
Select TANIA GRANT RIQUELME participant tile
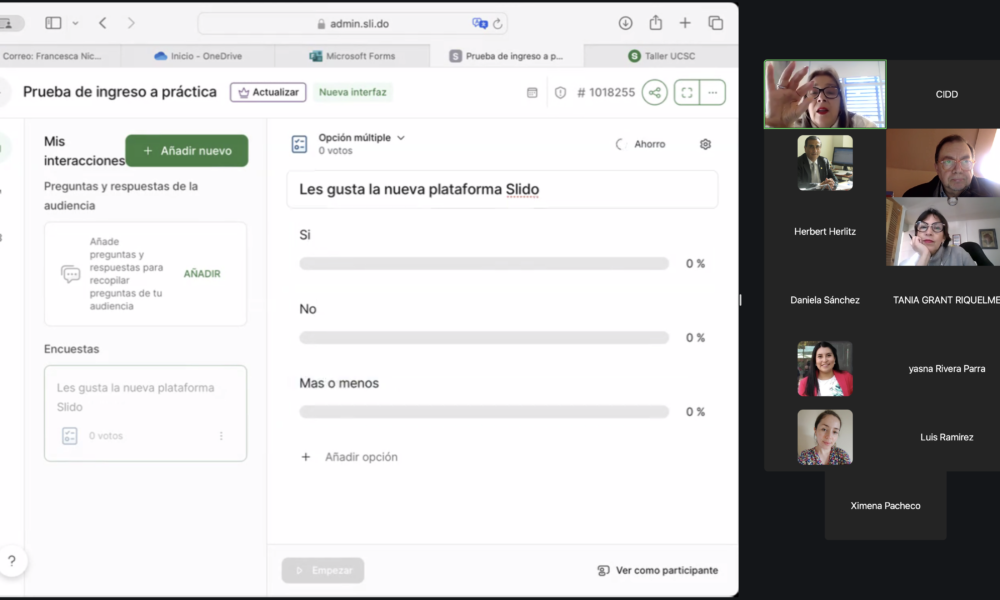pos(946,300)
